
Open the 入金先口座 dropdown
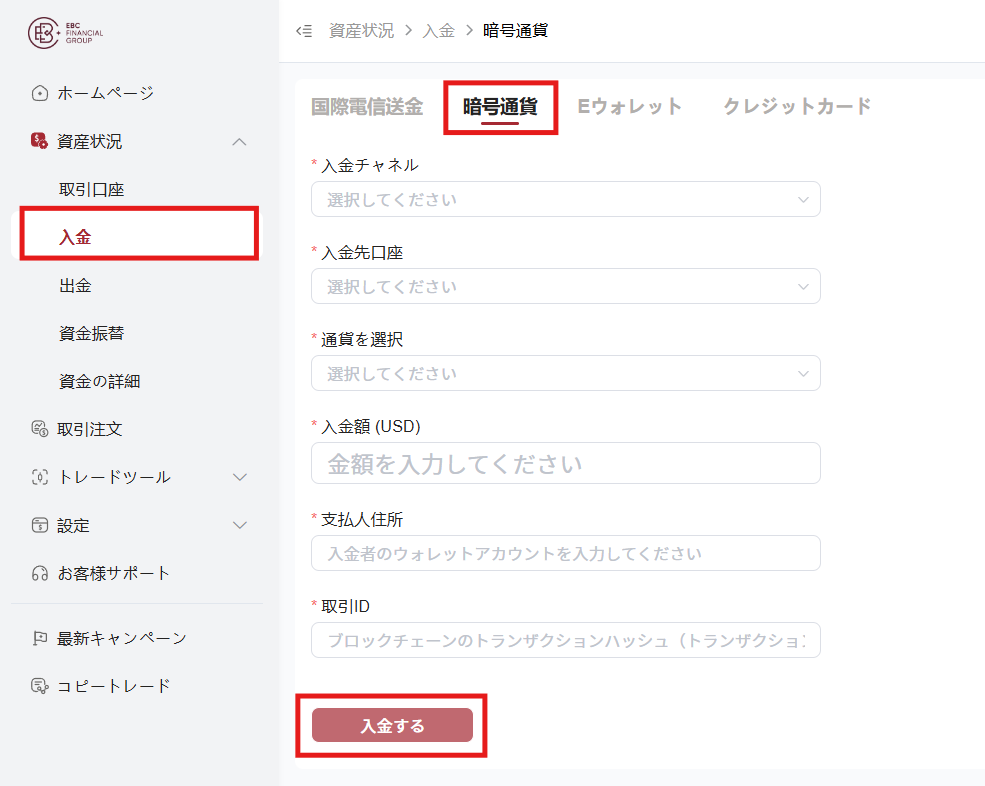pos(565,286)
